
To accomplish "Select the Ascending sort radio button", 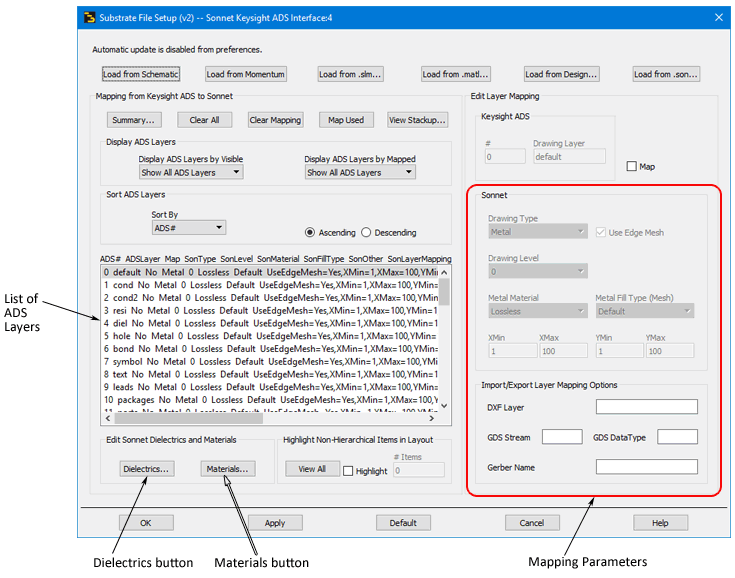I will point(310,233).
